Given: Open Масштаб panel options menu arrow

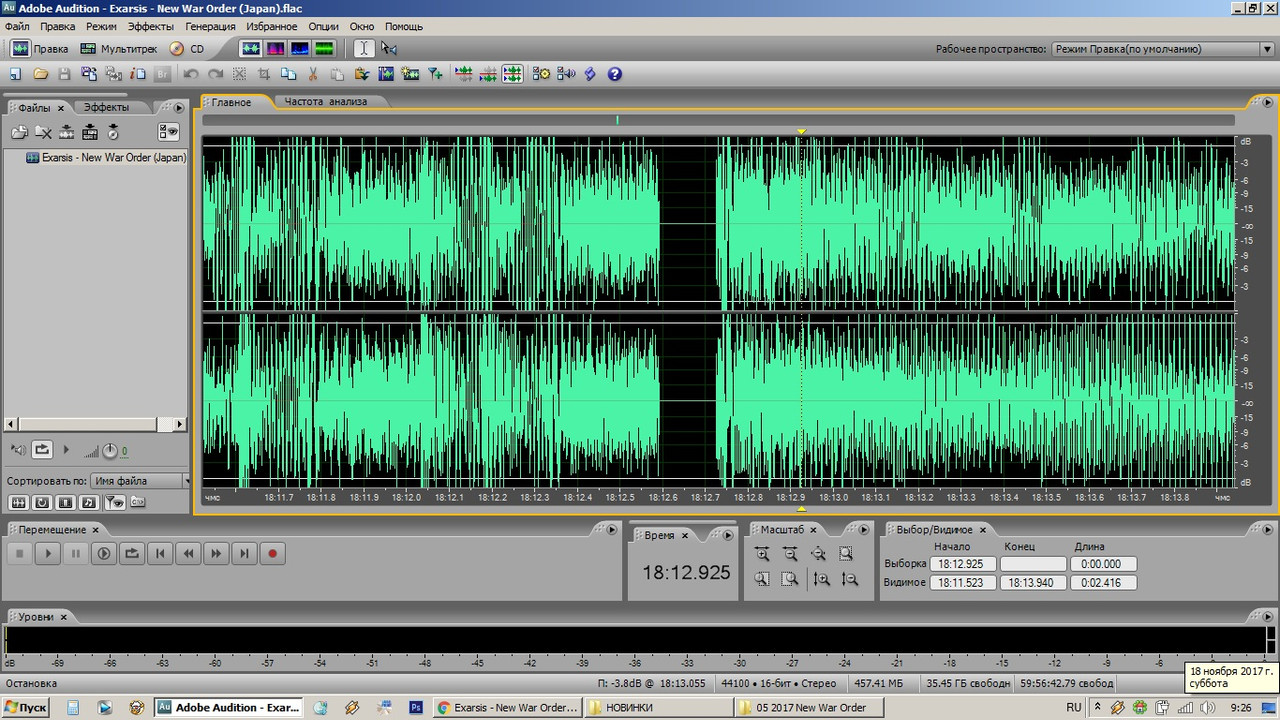Looking at the screenshot, I should [864, 528].
